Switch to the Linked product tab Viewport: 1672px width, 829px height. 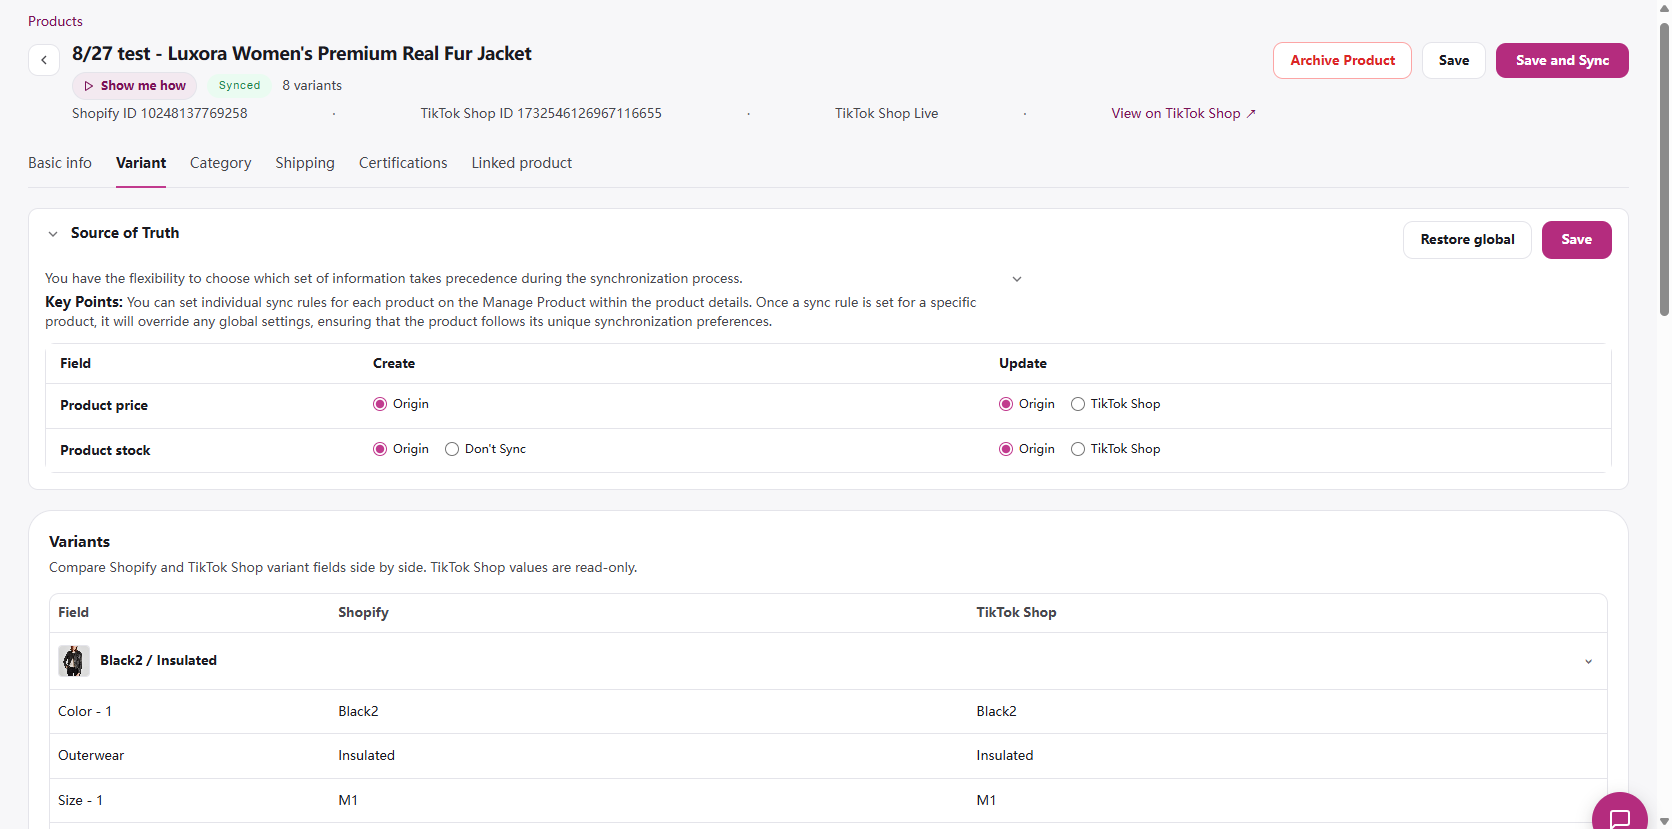pyautogui.click(x=522, y=163)
